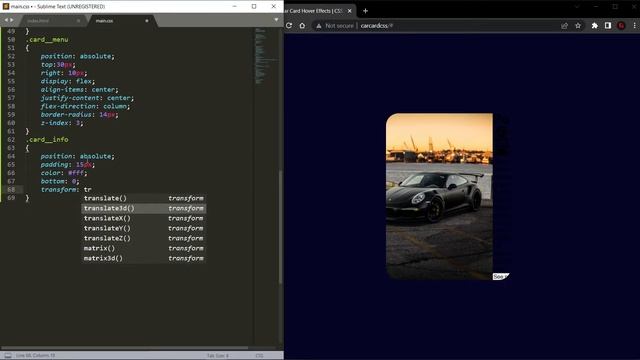Click the Chrome address bar URL
This screenshot has height=360, width=640.
376,26
